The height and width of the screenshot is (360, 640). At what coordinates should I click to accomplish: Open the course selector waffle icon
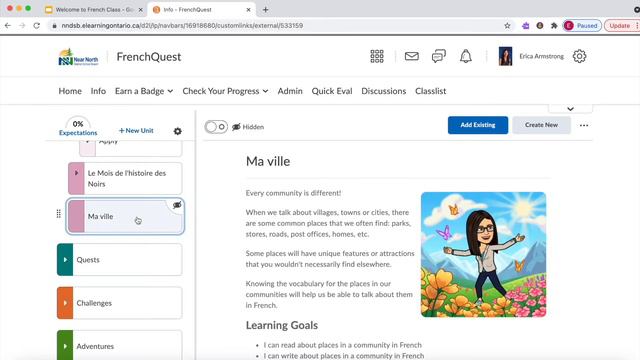click(377, 56)
